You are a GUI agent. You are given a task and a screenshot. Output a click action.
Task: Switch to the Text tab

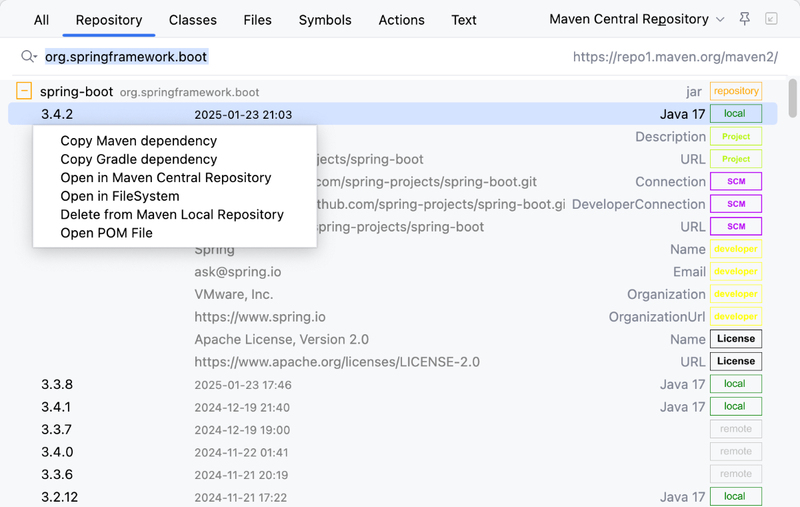(464, 20)
